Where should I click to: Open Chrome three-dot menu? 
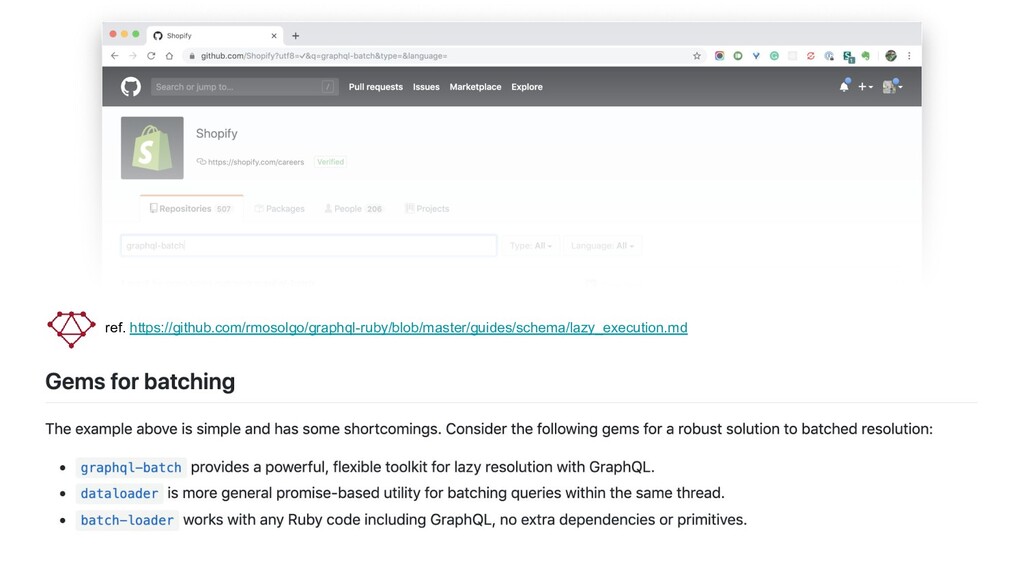click(909, 56)
